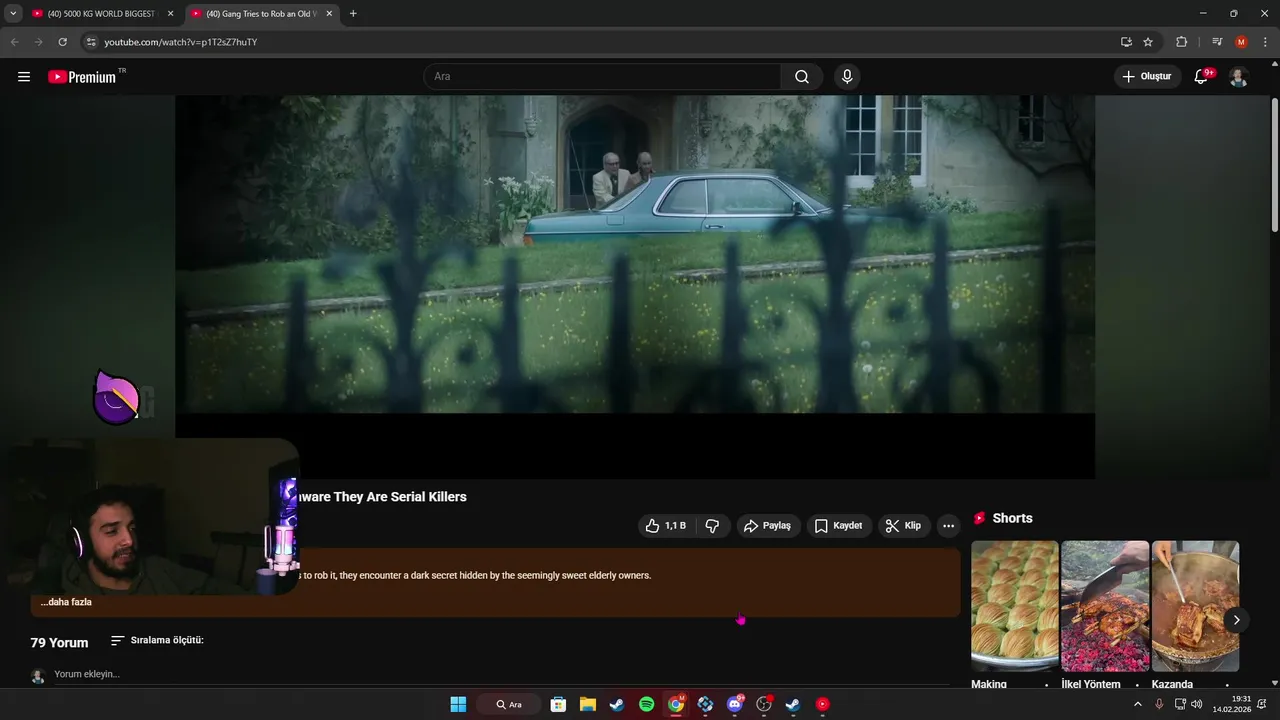Create a clip with Klip button
Viewport: 1280px width, 720px height.
pyautogui.click(x=904, y=526)
